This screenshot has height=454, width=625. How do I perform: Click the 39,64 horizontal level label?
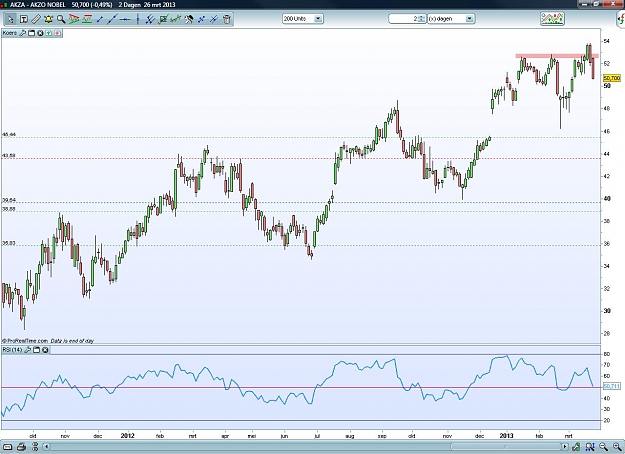(x=9, y=200)
